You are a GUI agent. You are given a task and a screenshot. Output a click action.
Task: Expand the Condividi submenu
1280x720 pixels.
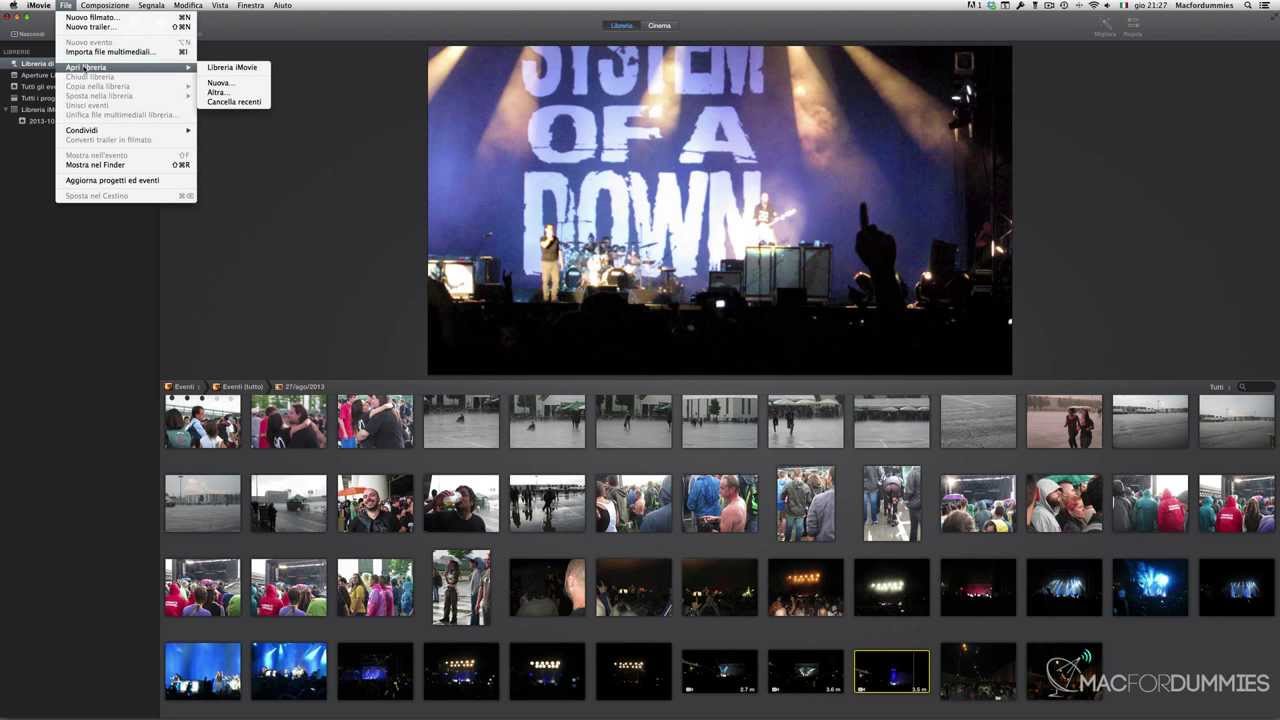(x=126, y=130)
